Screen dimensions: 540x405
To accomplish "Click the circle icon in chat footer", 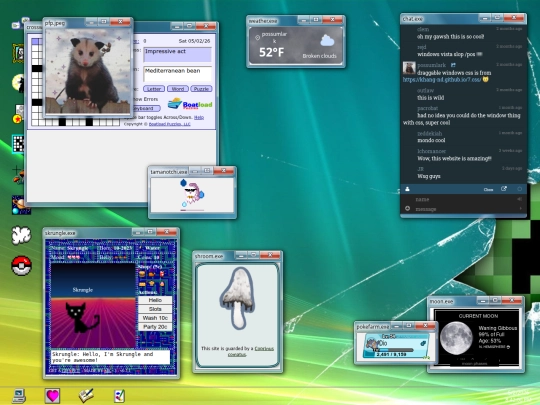I will (x=520, y=189).
